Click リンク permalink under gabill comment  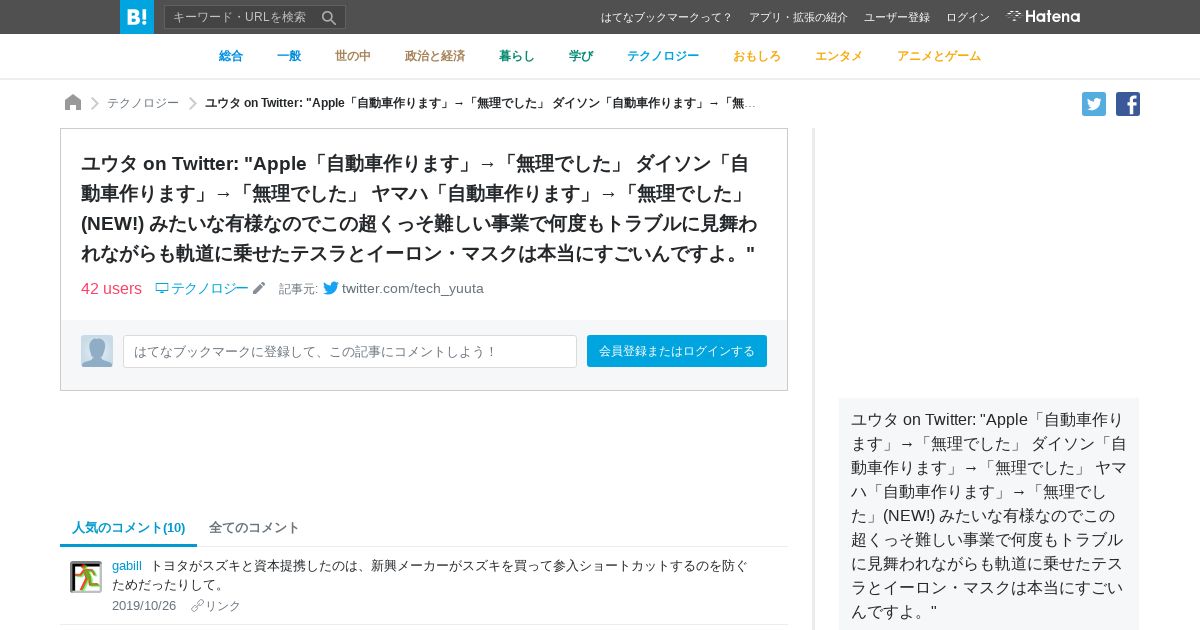[x=223, y=606]
